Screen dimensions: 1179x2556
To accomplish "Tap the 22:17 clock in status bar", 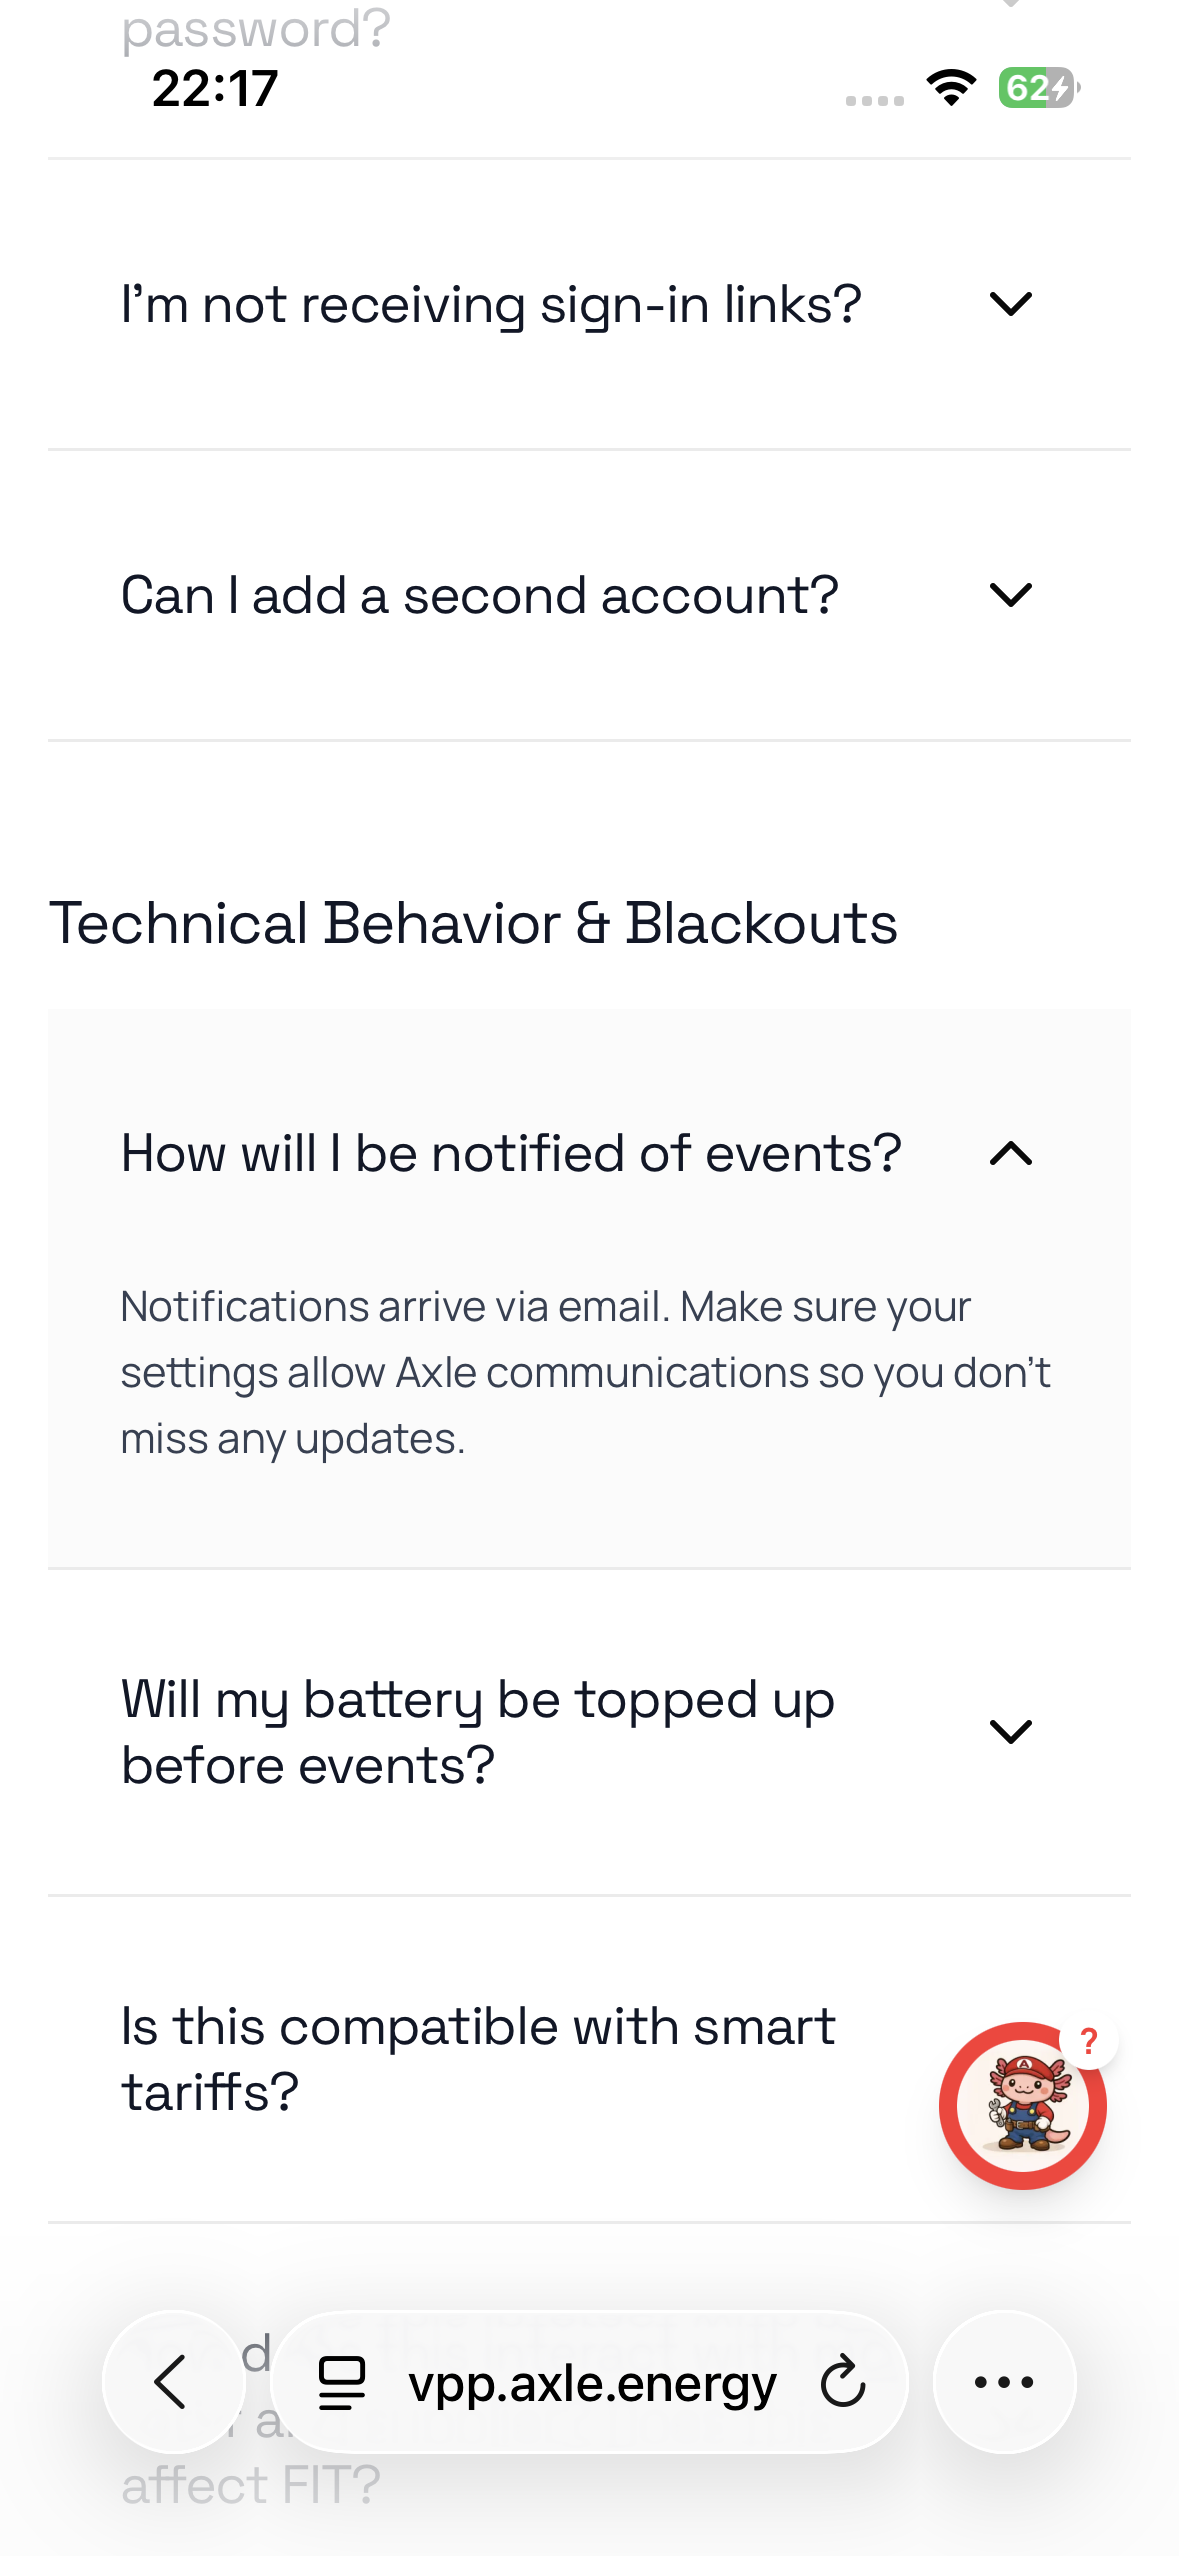I will [215, 88].
